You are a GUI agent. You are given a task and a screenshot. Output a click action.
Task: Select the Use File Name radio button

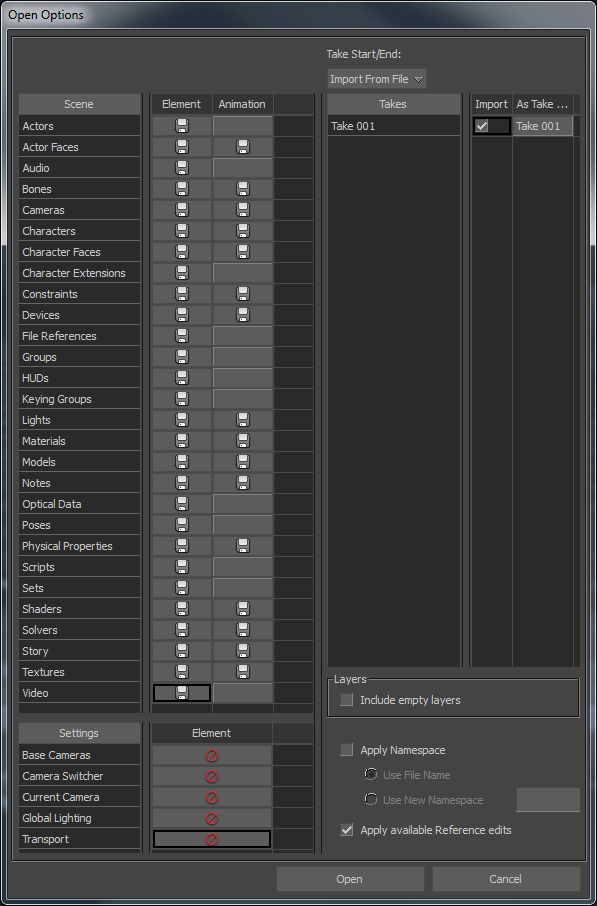pyautogui.click(x=371, y=774)
